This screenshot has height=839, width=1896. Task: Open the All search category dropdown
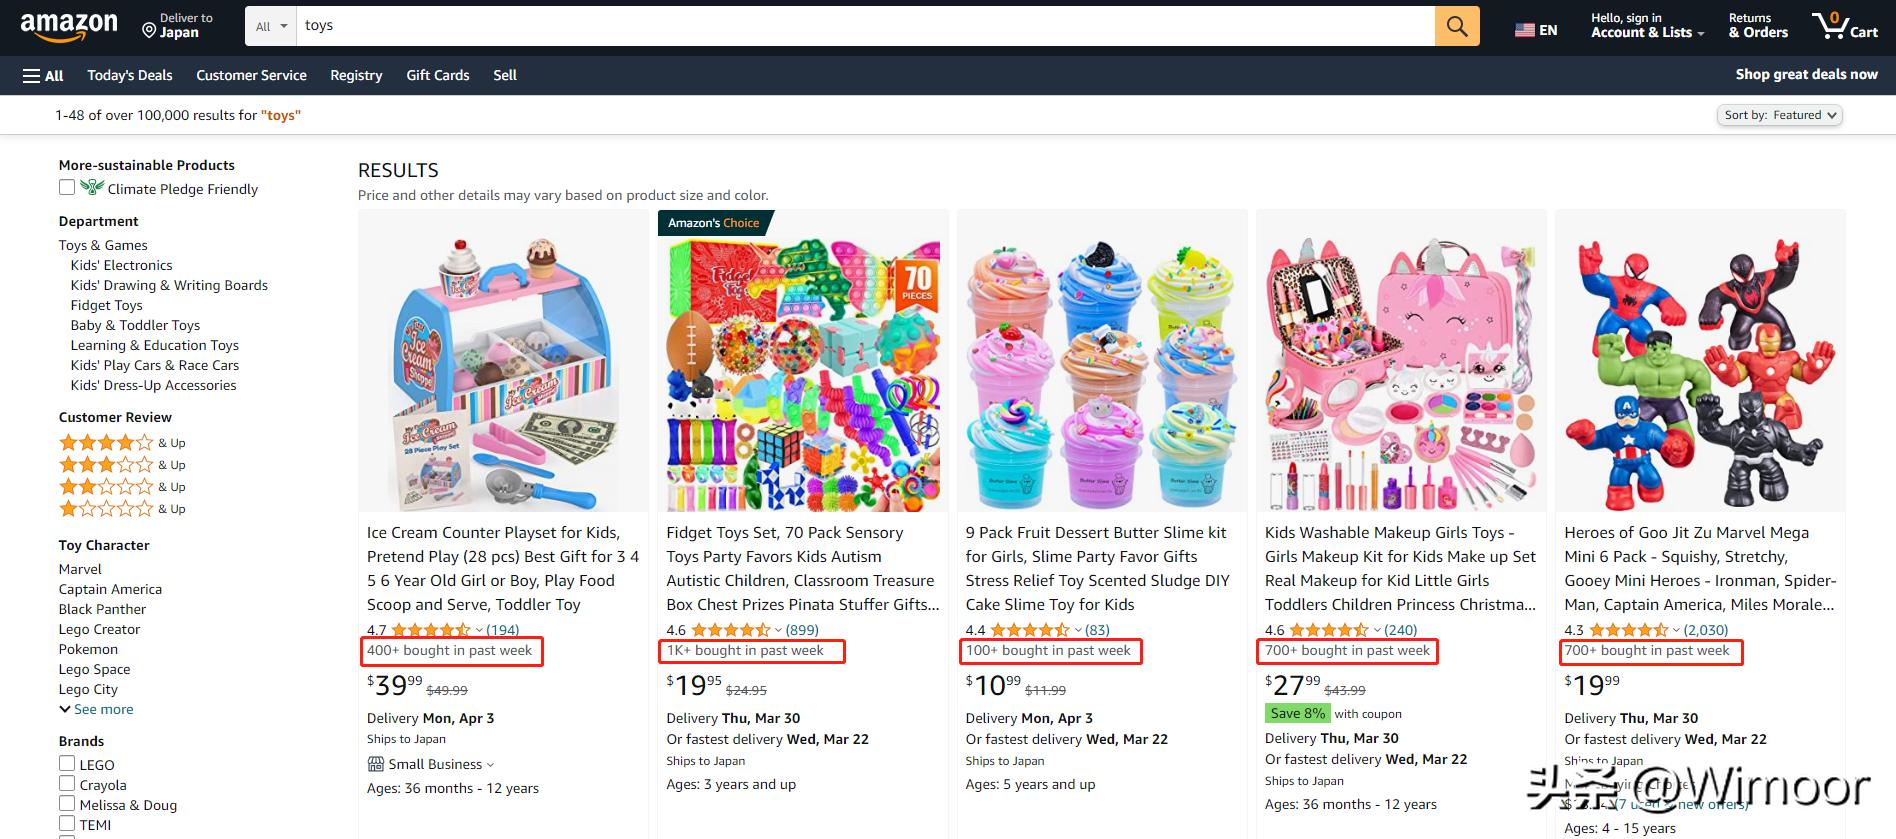pos(270,27)
